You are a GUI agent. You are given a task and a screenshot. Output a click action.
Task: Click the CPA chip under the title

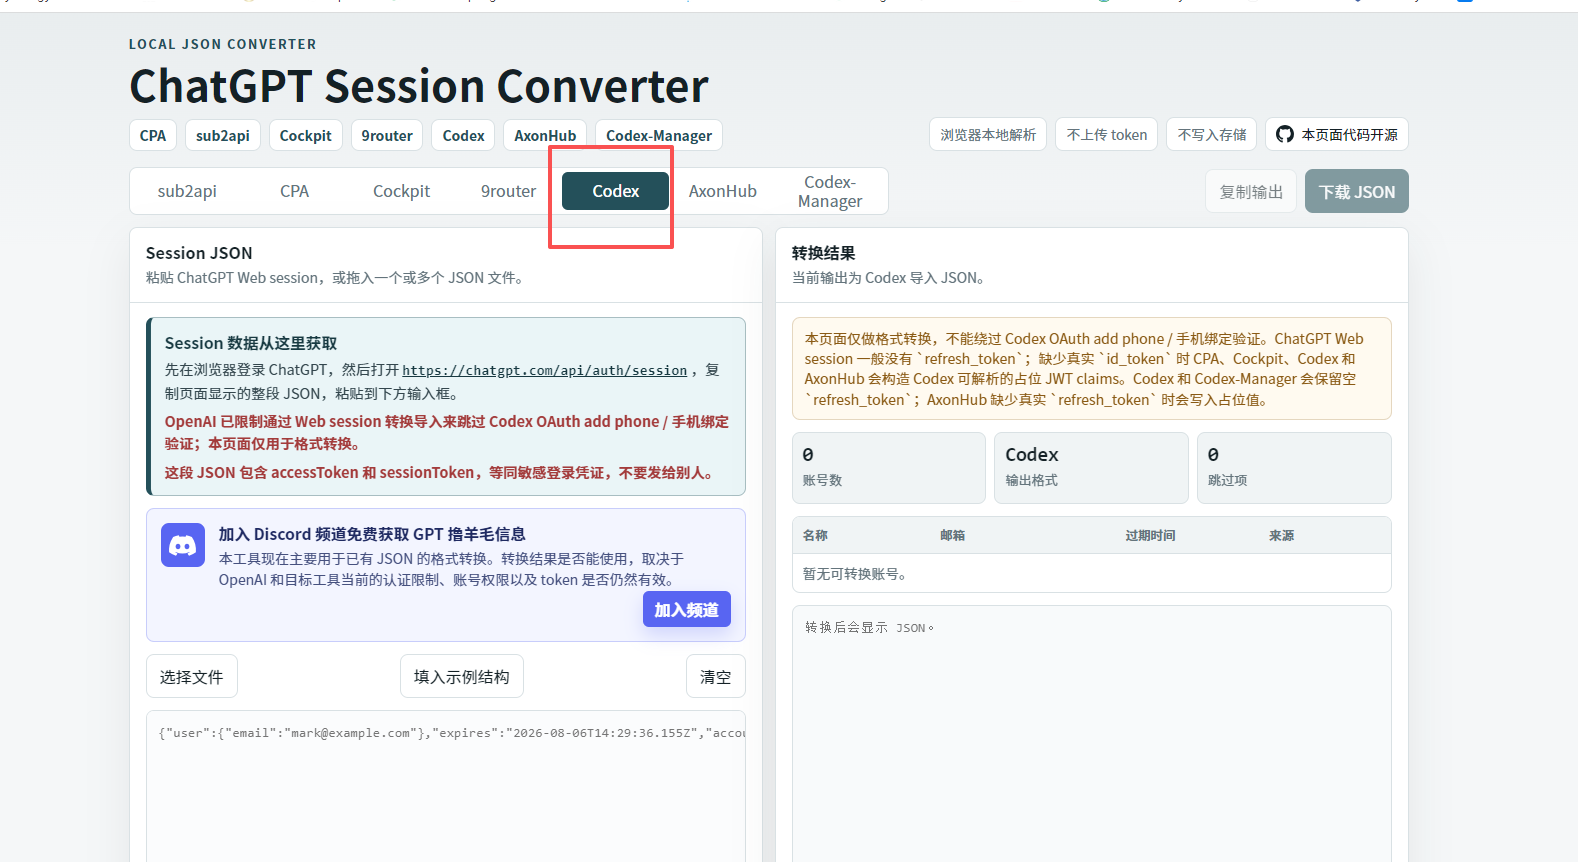[153, 135]
